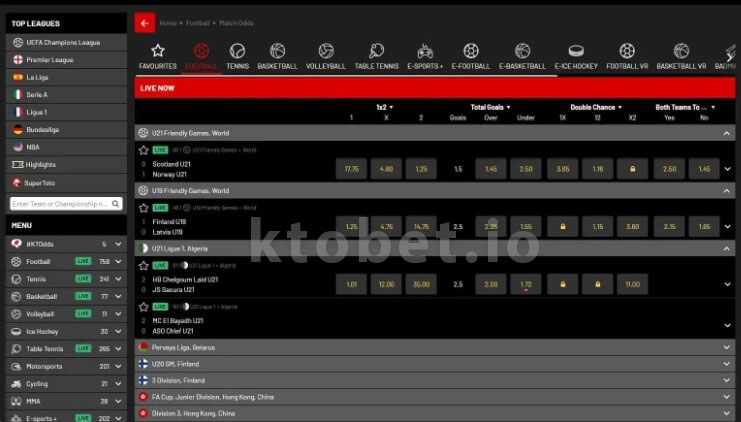741x422 pixels.
Task: Favourite the MC El Bayadh U21 match
Action: 144,307
